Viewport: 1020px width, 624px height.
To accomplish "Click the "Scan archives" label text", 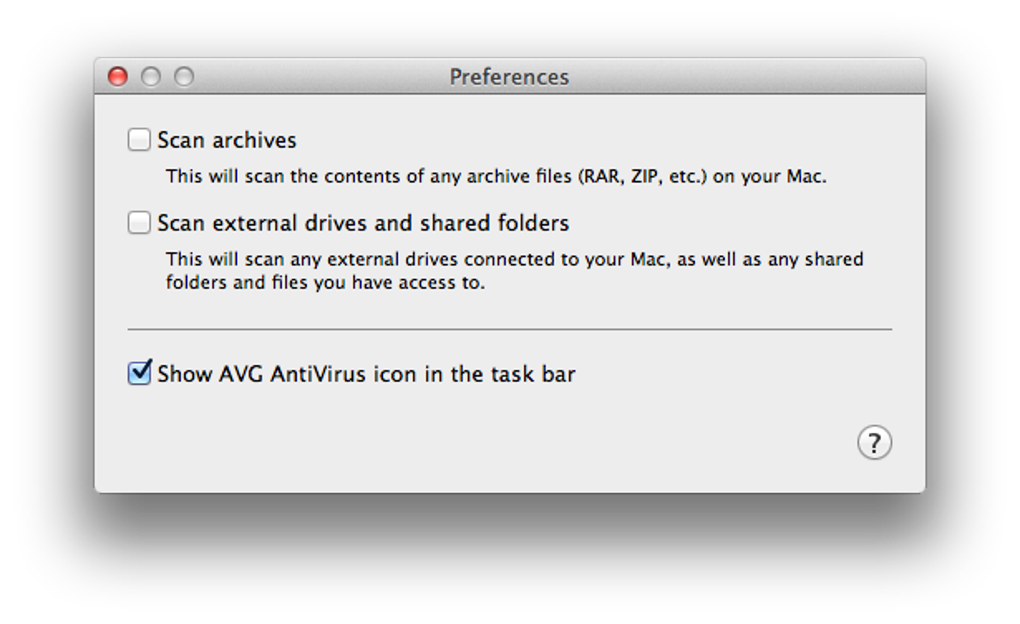I will coord(227,140).
